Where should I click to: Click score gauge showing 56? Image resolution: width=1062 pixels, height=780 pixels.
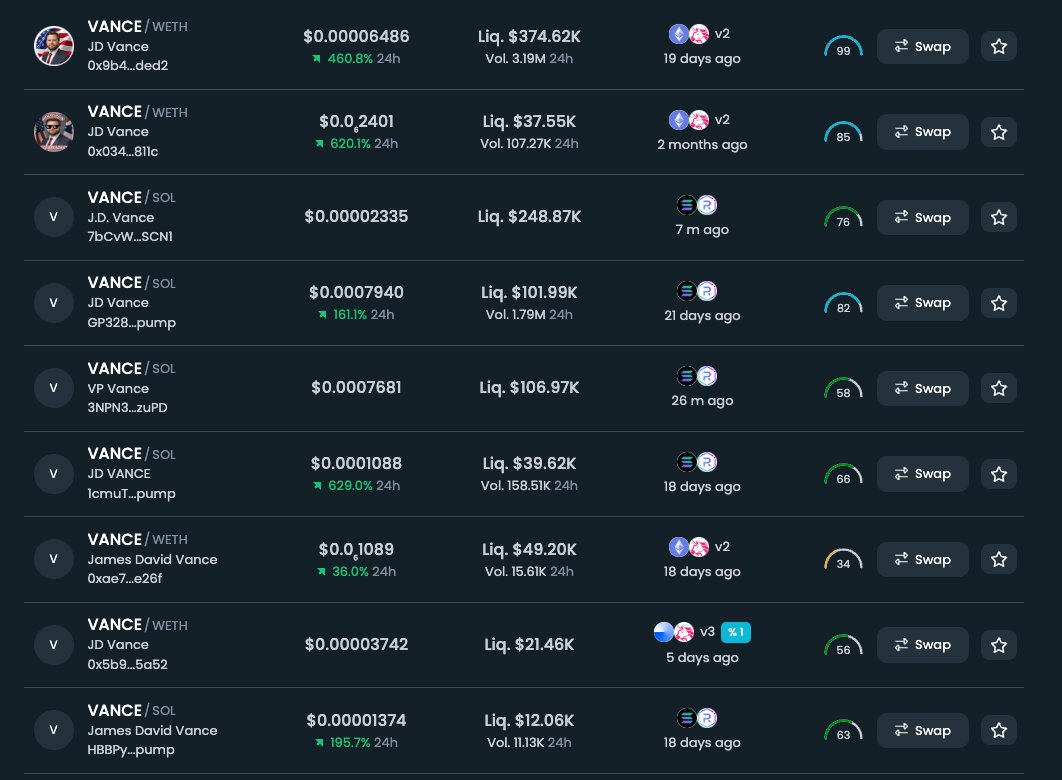(x=843, y=645)
